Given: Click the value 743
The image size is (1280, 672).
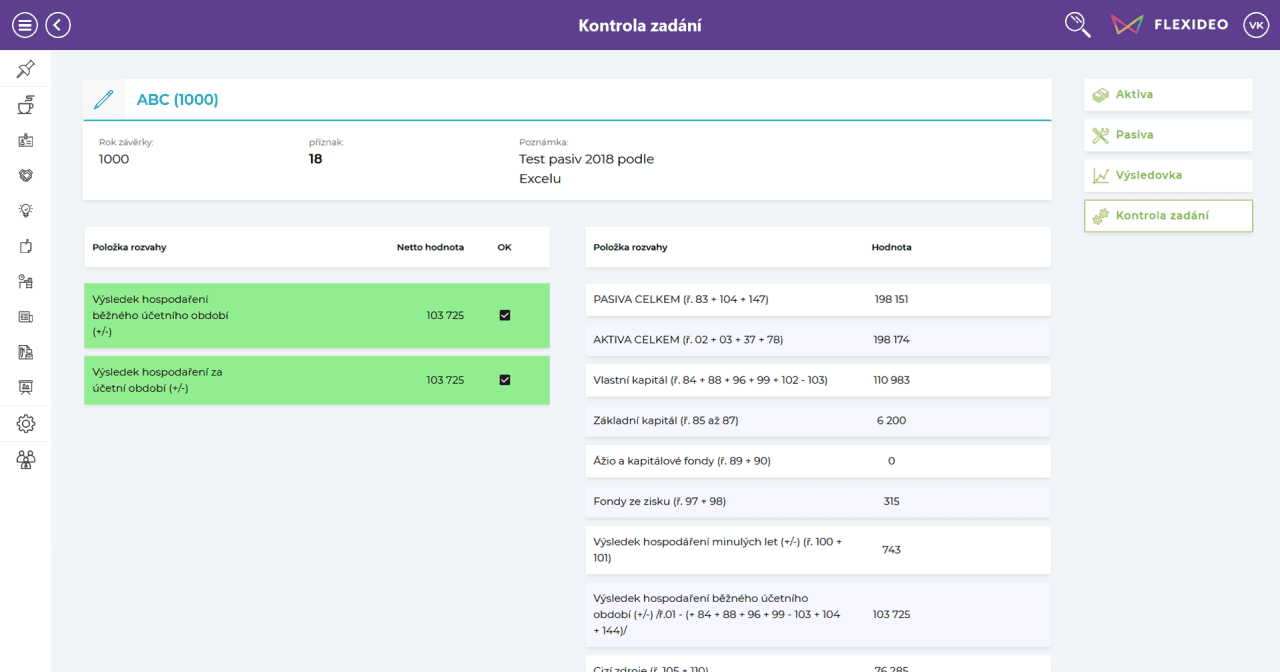Looking at the screenshot, I should tap(891, 550).
